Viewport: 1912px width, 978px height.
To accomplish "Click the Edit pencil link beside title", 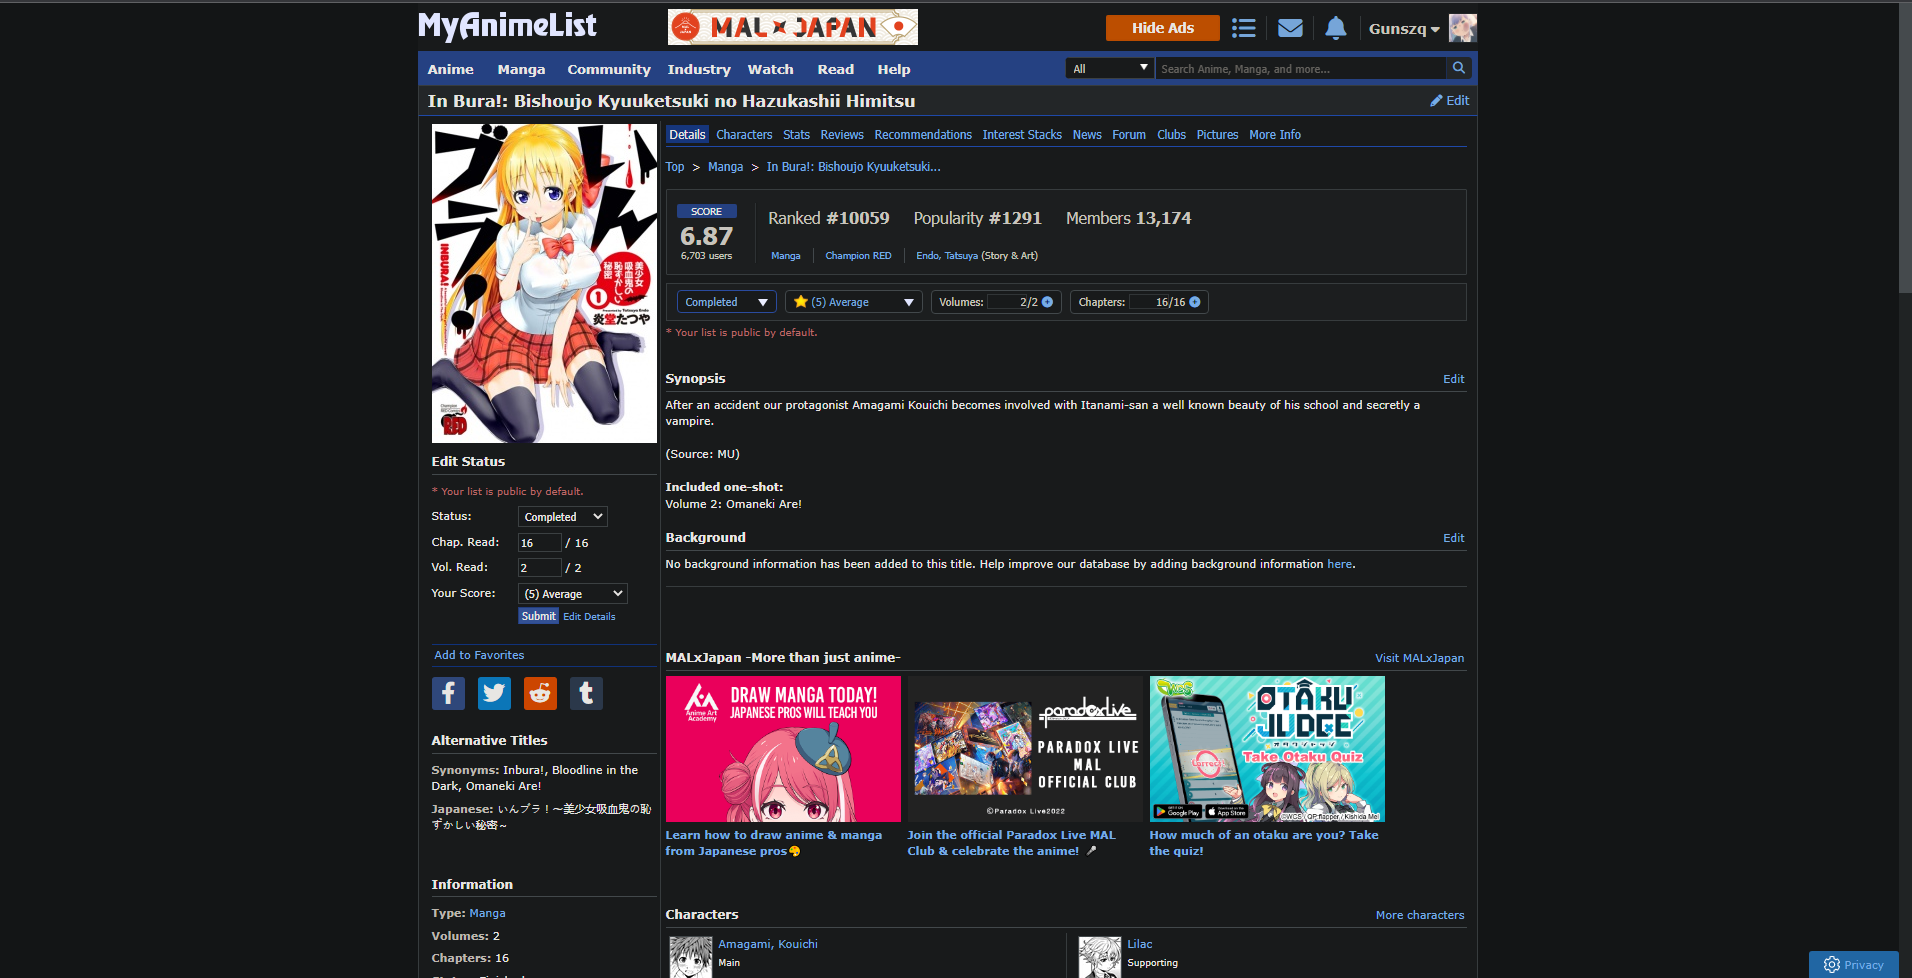I will click(1449, 101).
